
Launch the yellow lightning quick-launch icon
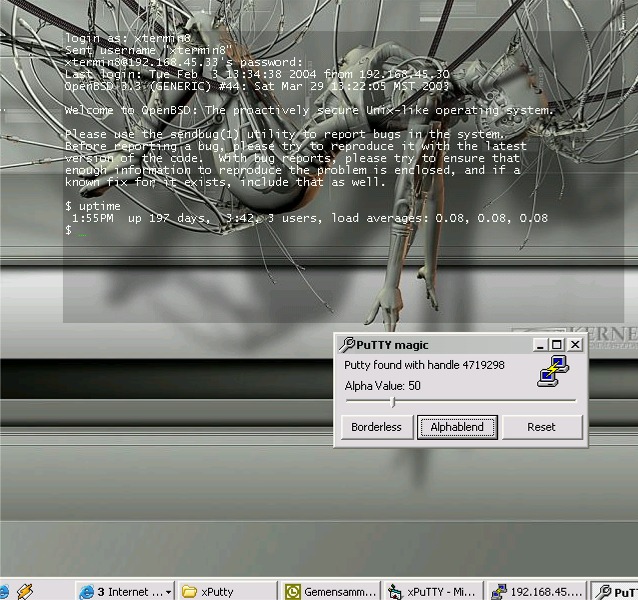click(x=25, y=591)
